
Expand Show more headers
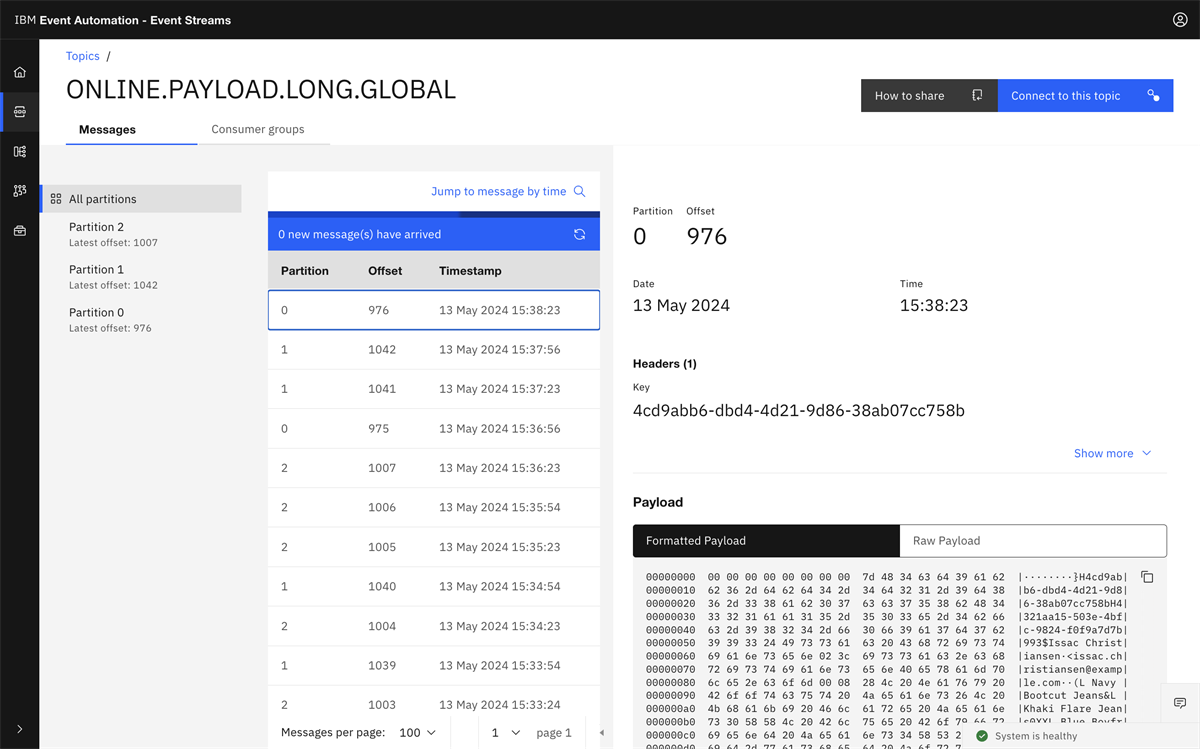point(1112,453)
